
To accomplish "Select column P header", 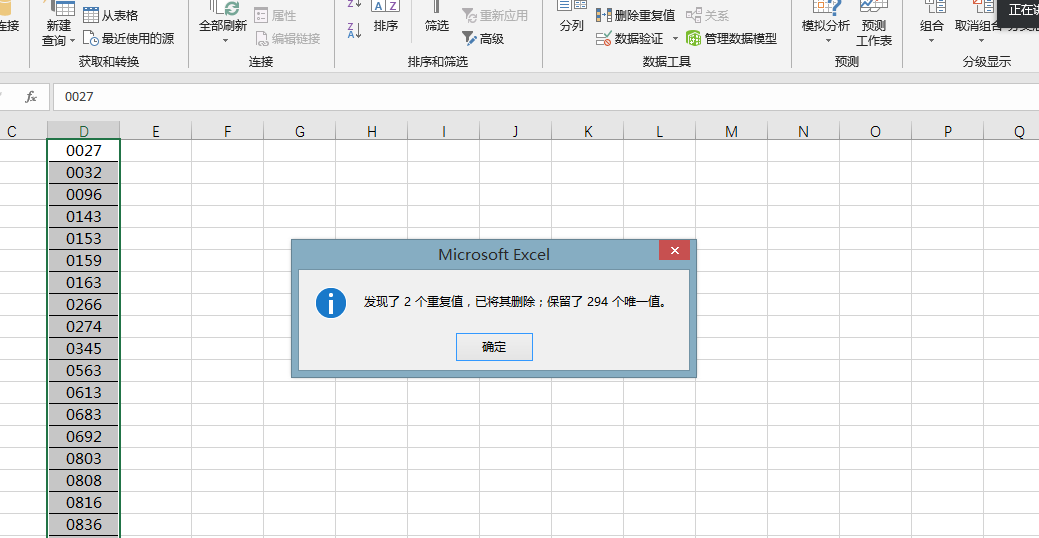I will click(x=948, y=131).
